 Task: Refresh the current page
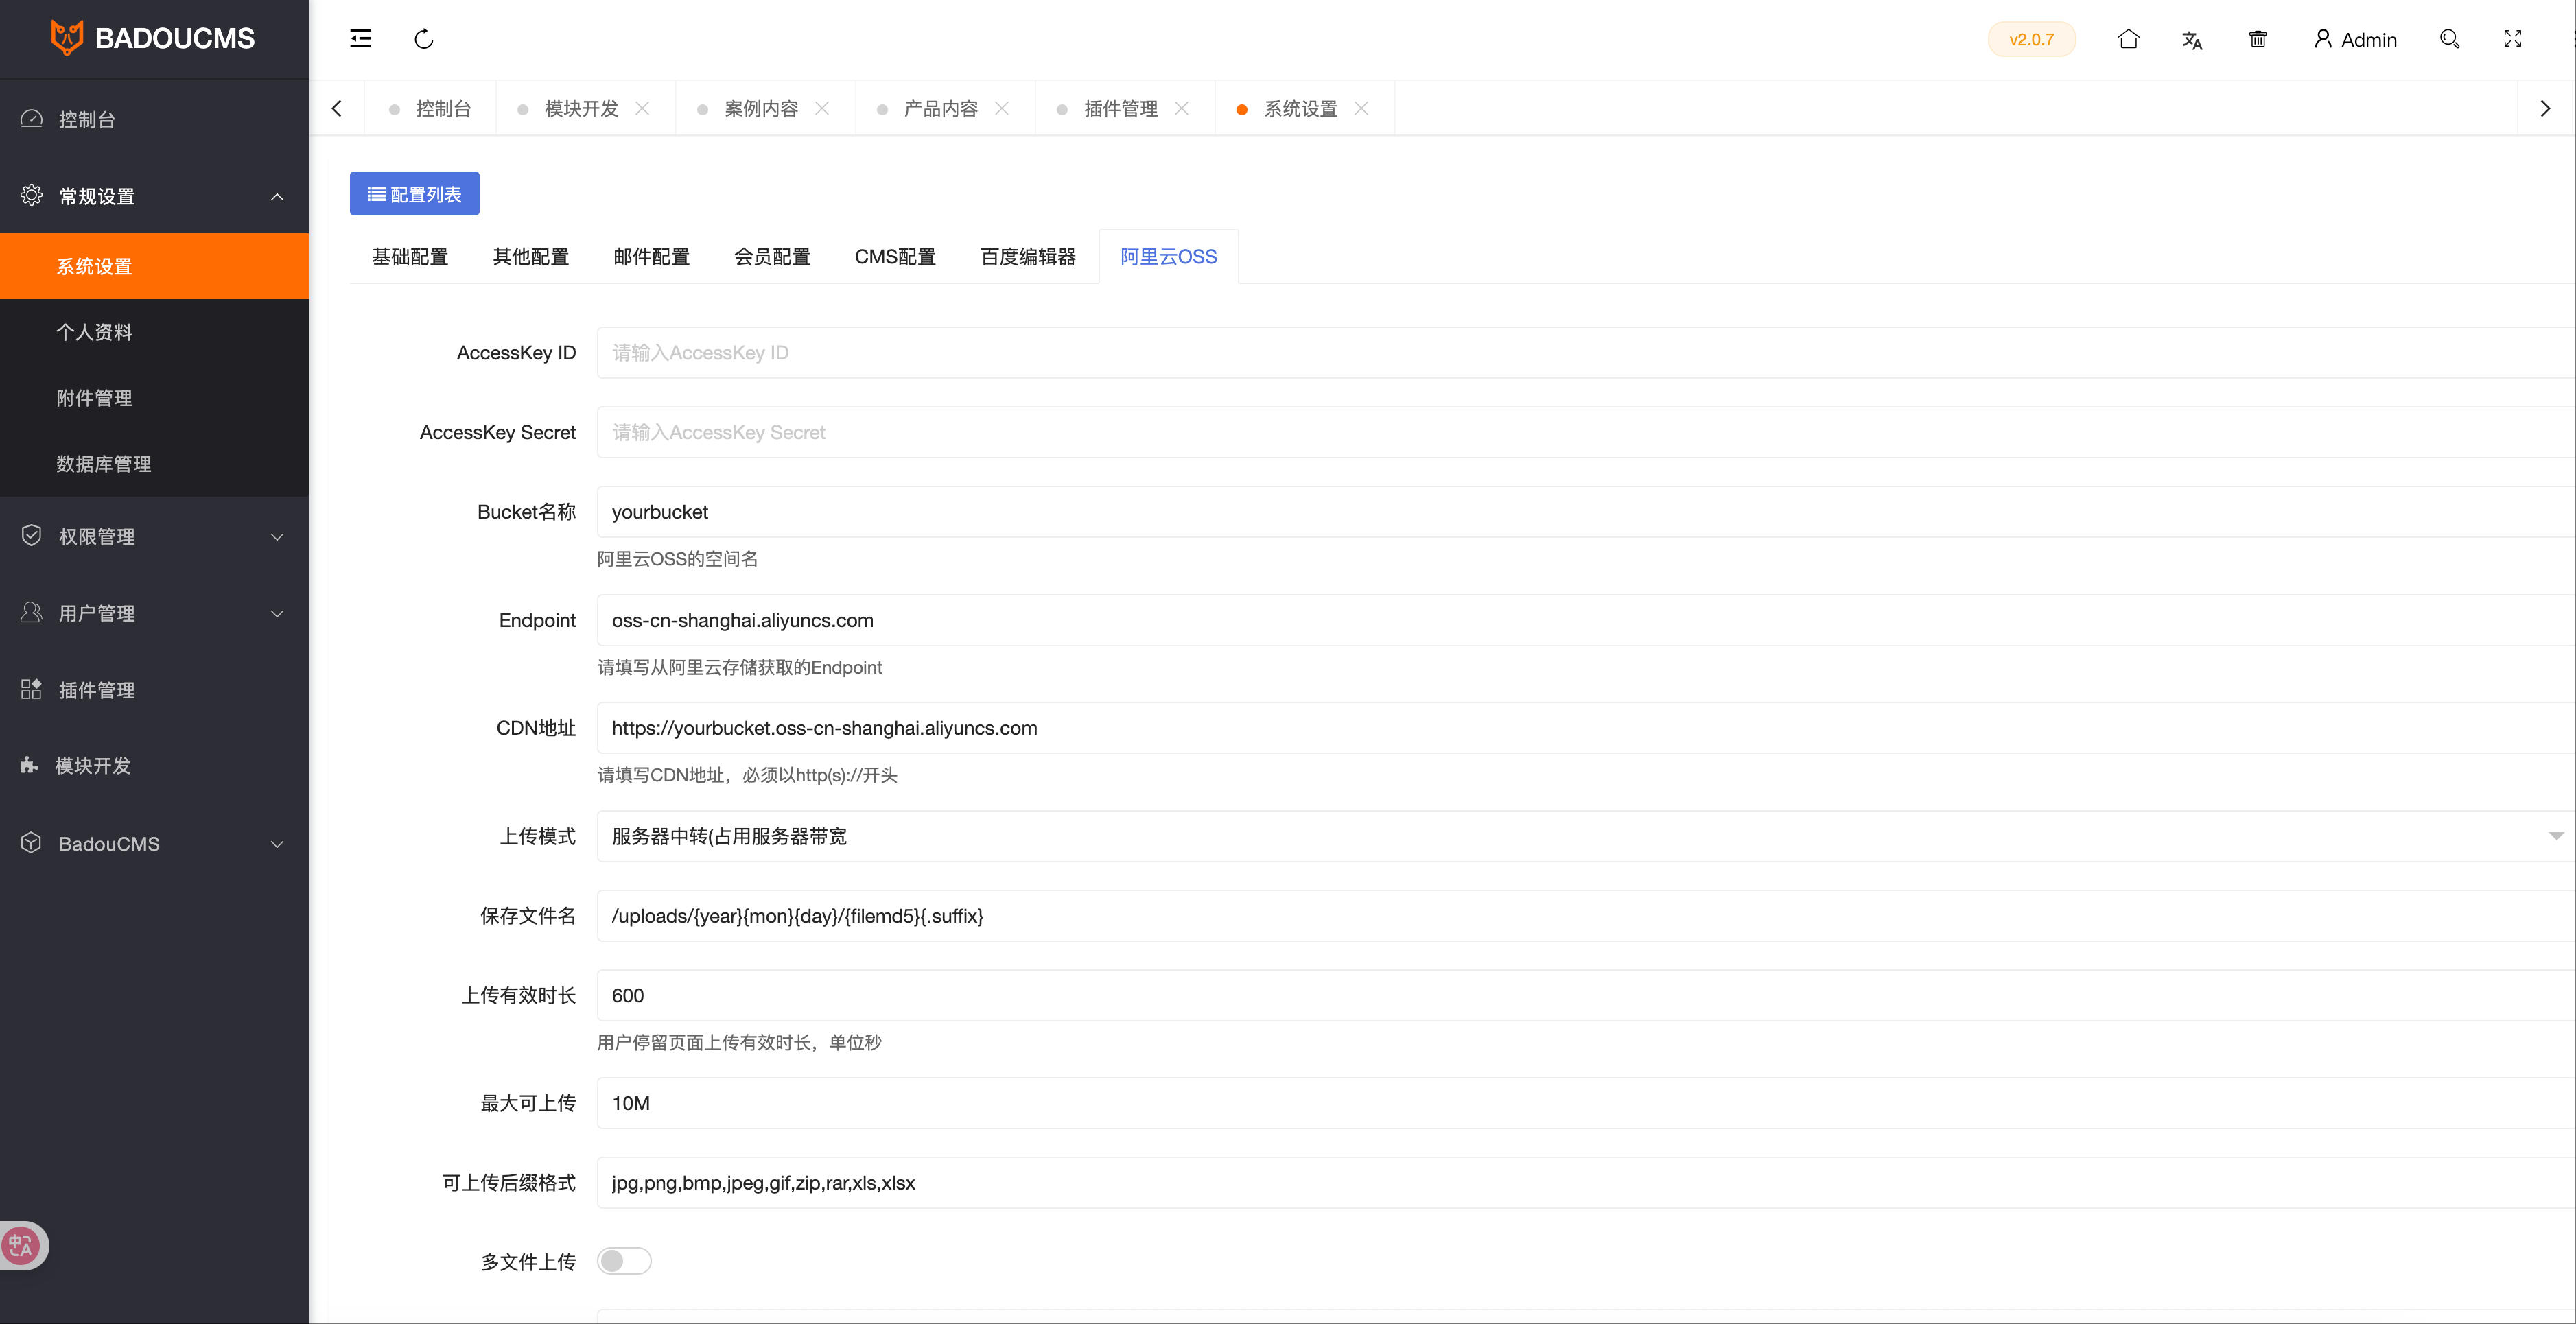pyautogui.click(x=424, y=39)
